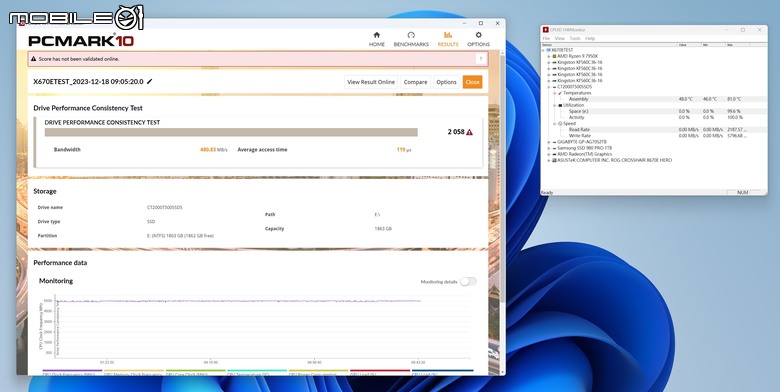Viewport: 780px width, 392px height.
Task: Click the drive performance score bar
Action: 231,132
